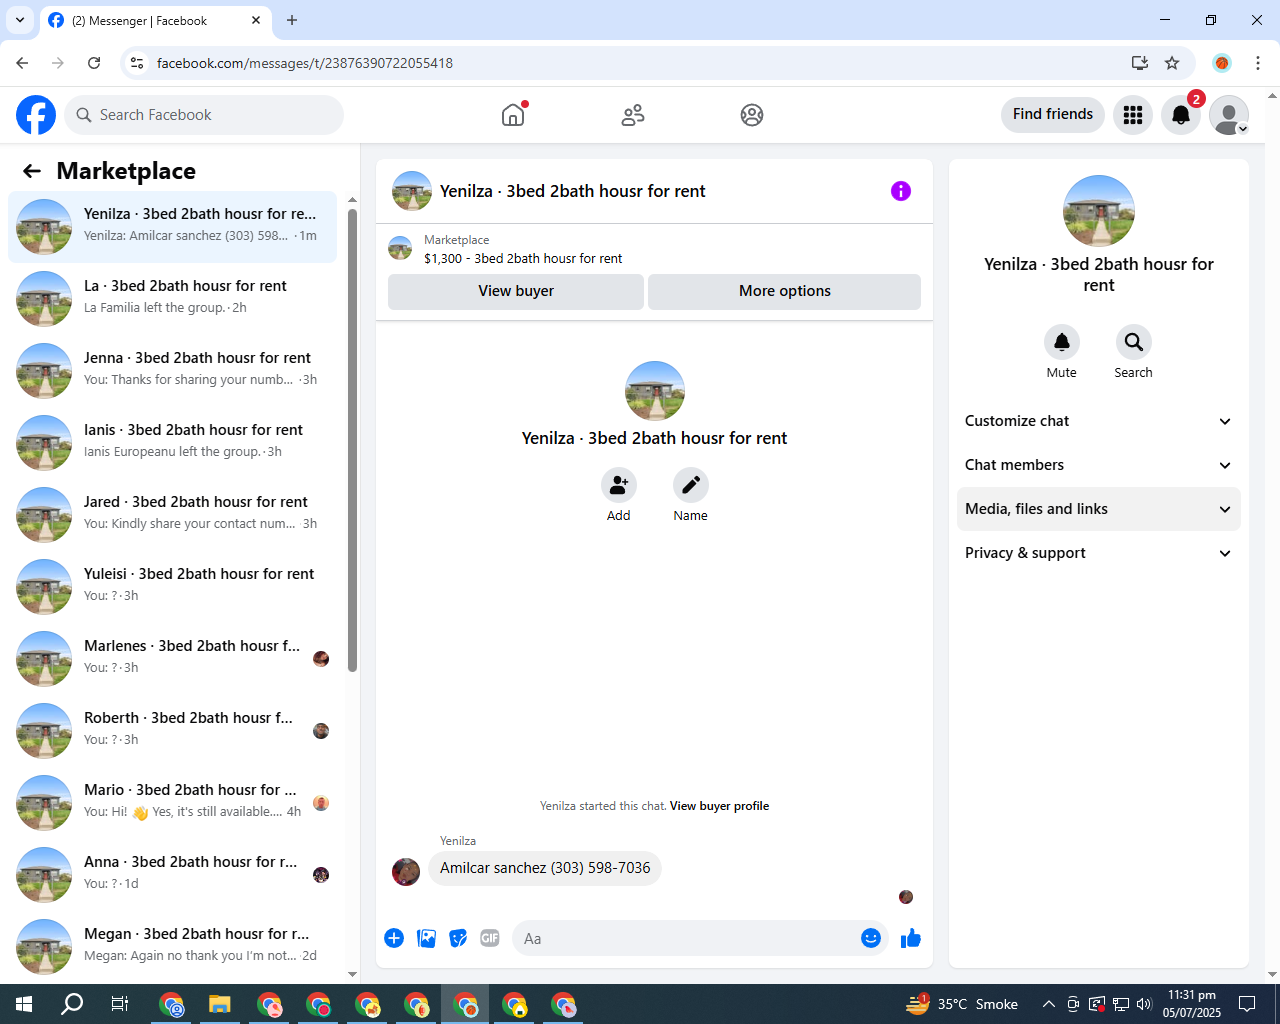Reload the page with refresh icon
1280x1024 pixels.
pyautogui.click(x=94, y=63)
